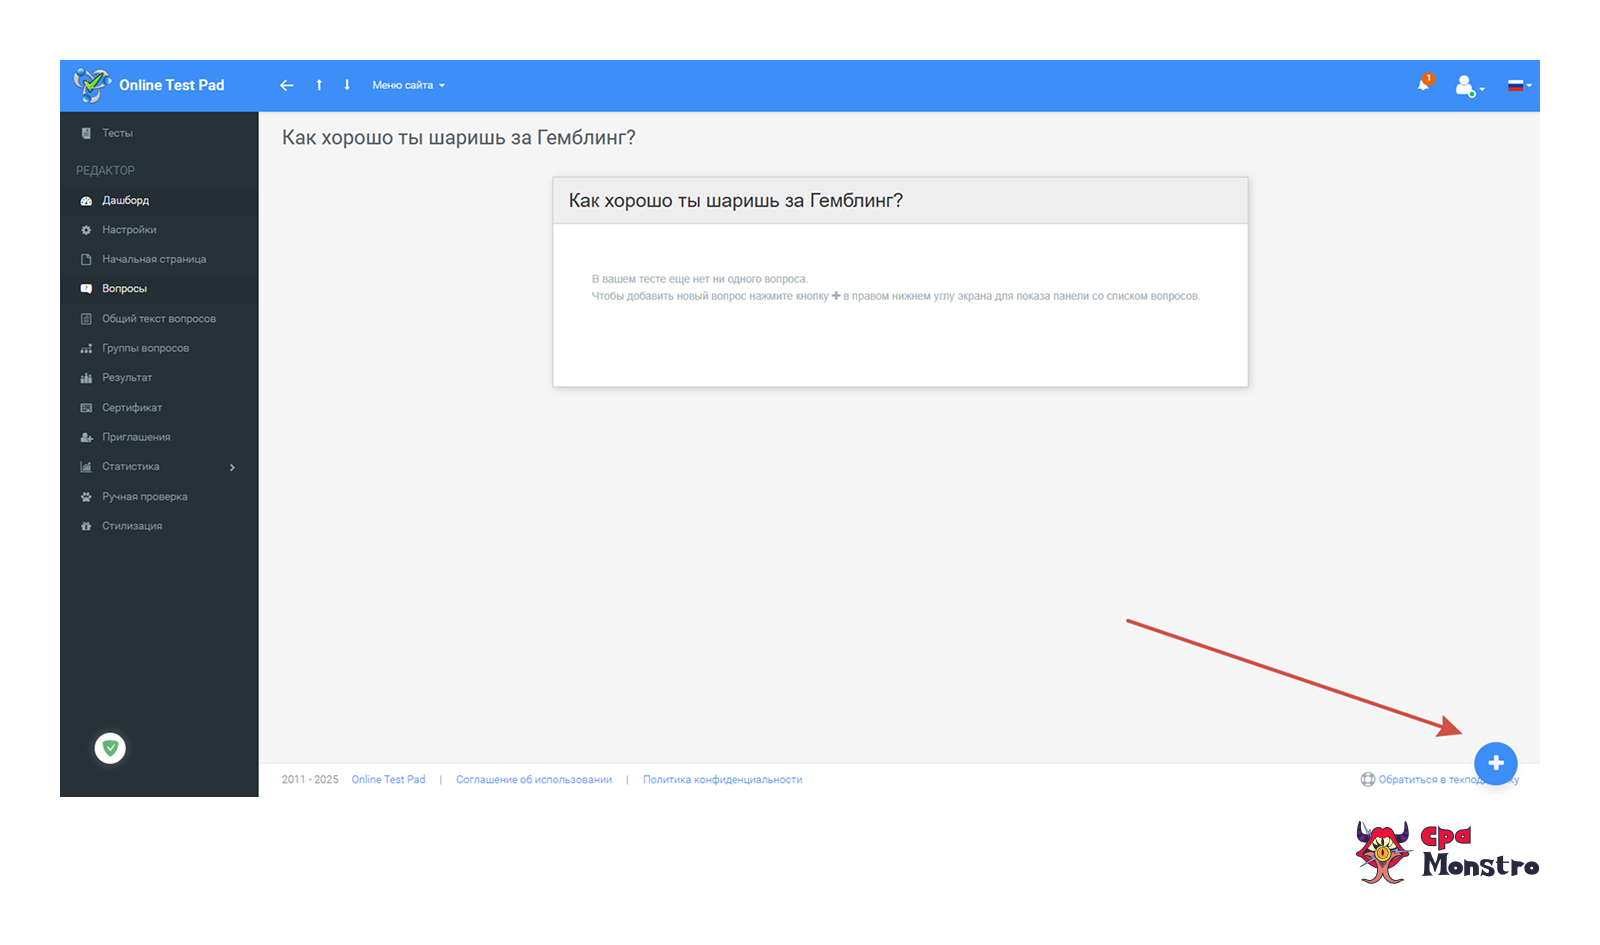Click the Настройки gear icon
Viewport: 1600px width, 945px height.
[x=86, y=230]
